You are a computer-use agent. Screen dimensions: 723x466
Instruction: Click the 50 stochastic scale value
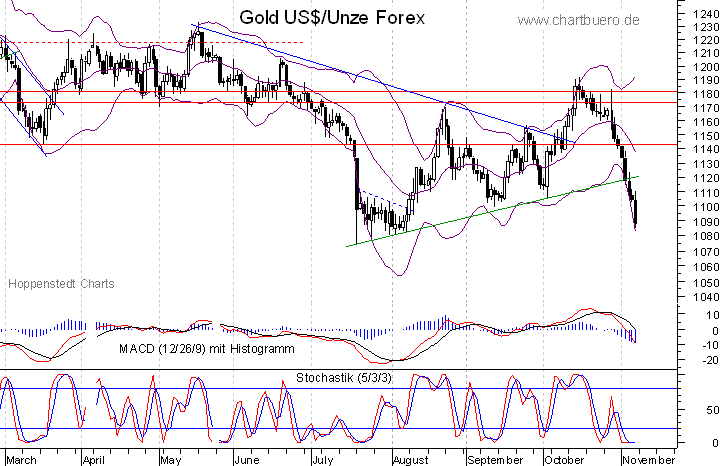click(712, 410)
